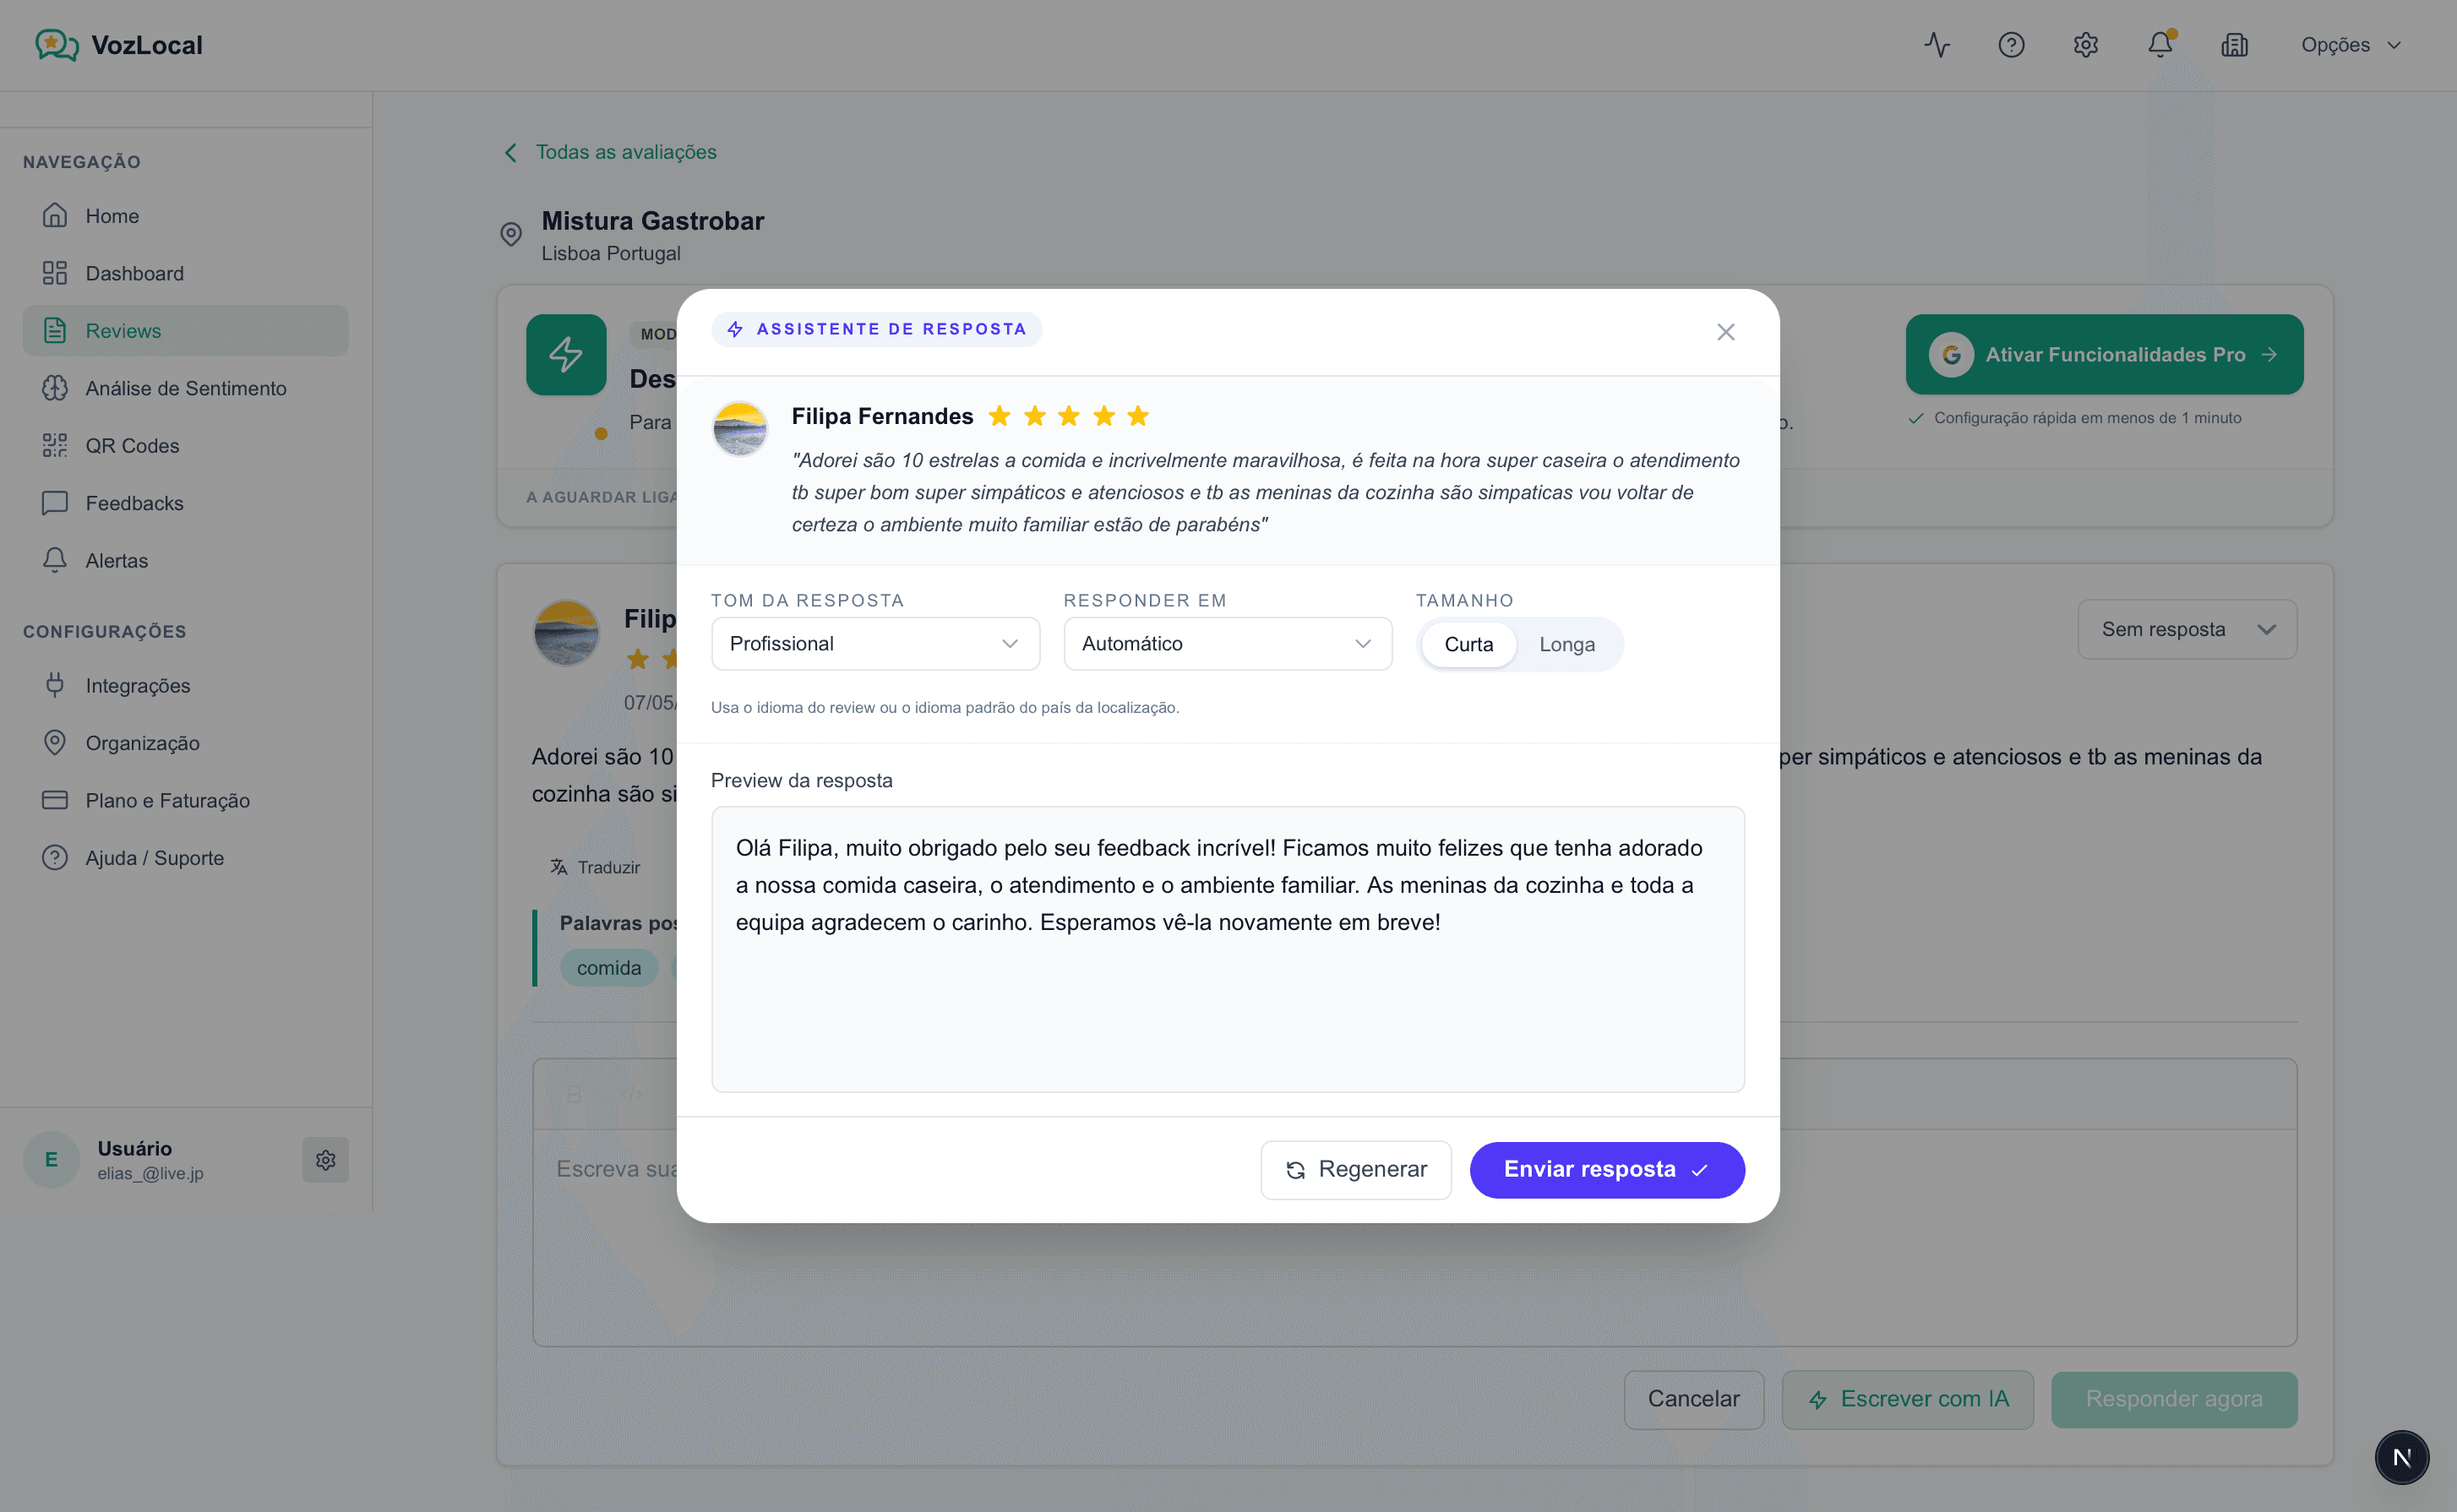Go to Home in the sidebar
Image resolution: width=2457 pixels, height=1512 pixels.
(186, 216)
